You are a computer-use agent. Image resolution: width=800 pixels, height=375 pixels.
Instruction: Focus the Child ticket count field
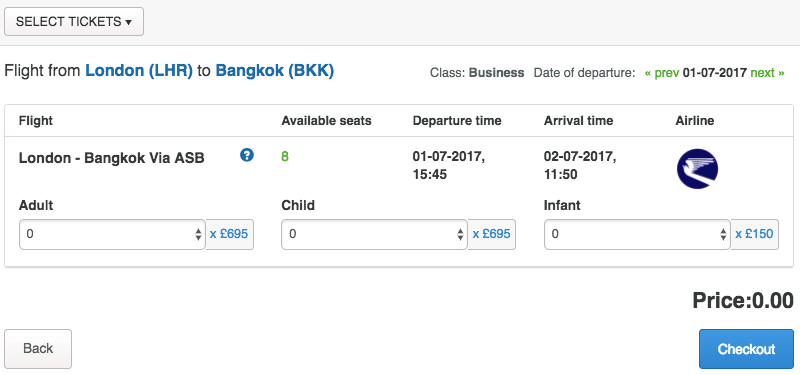click(374, 234)
